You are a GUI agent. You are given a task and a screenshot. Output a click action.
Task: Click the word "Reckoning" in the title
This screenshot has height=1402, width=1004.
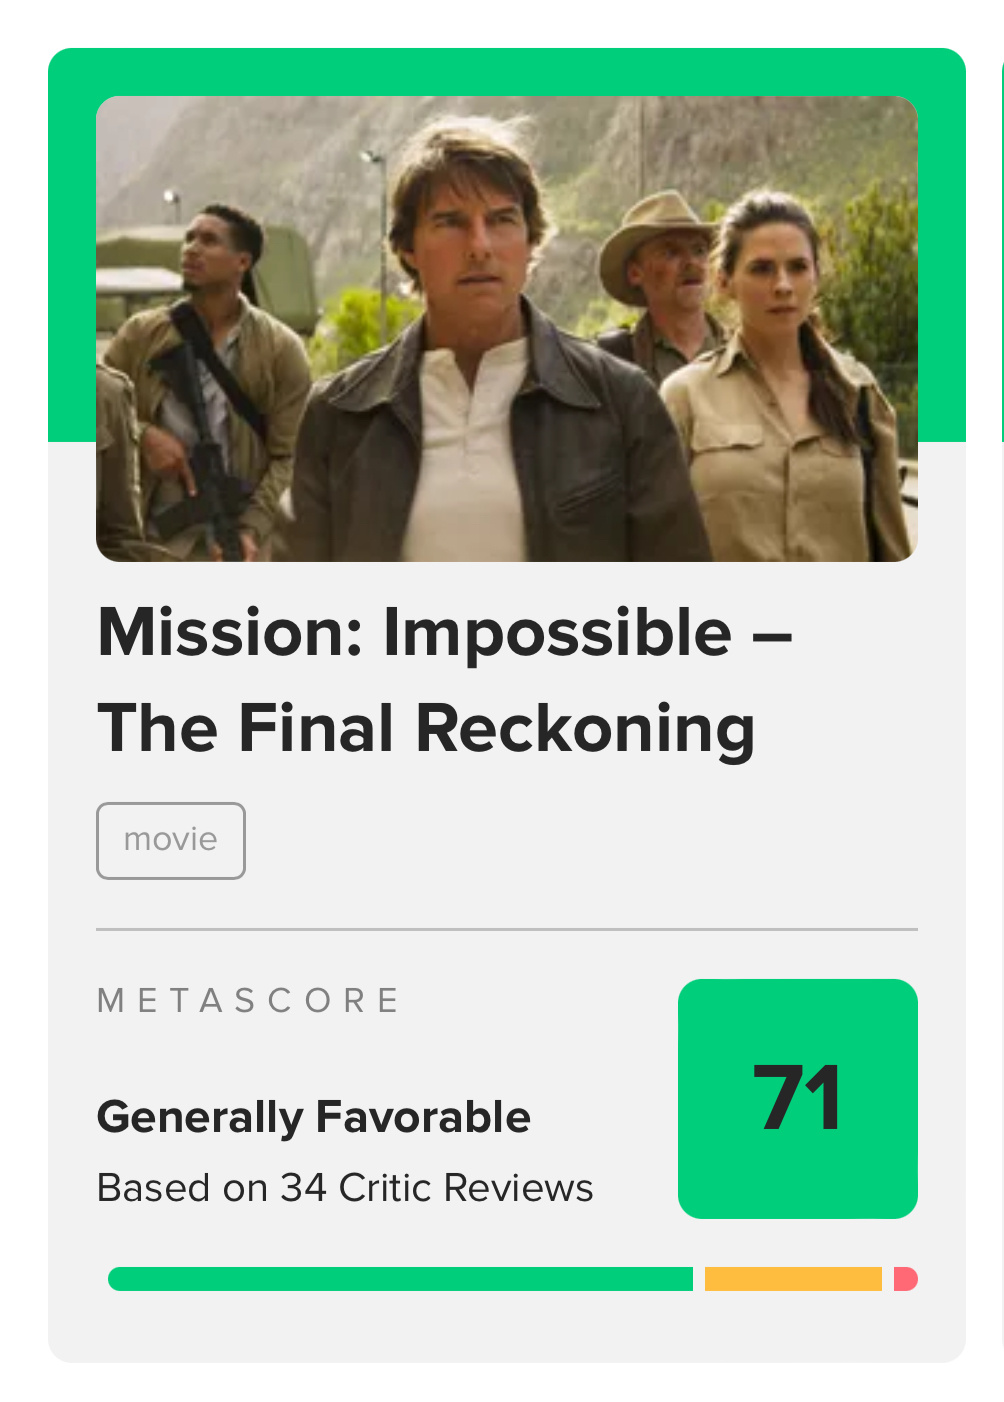(x=585, y=728)
